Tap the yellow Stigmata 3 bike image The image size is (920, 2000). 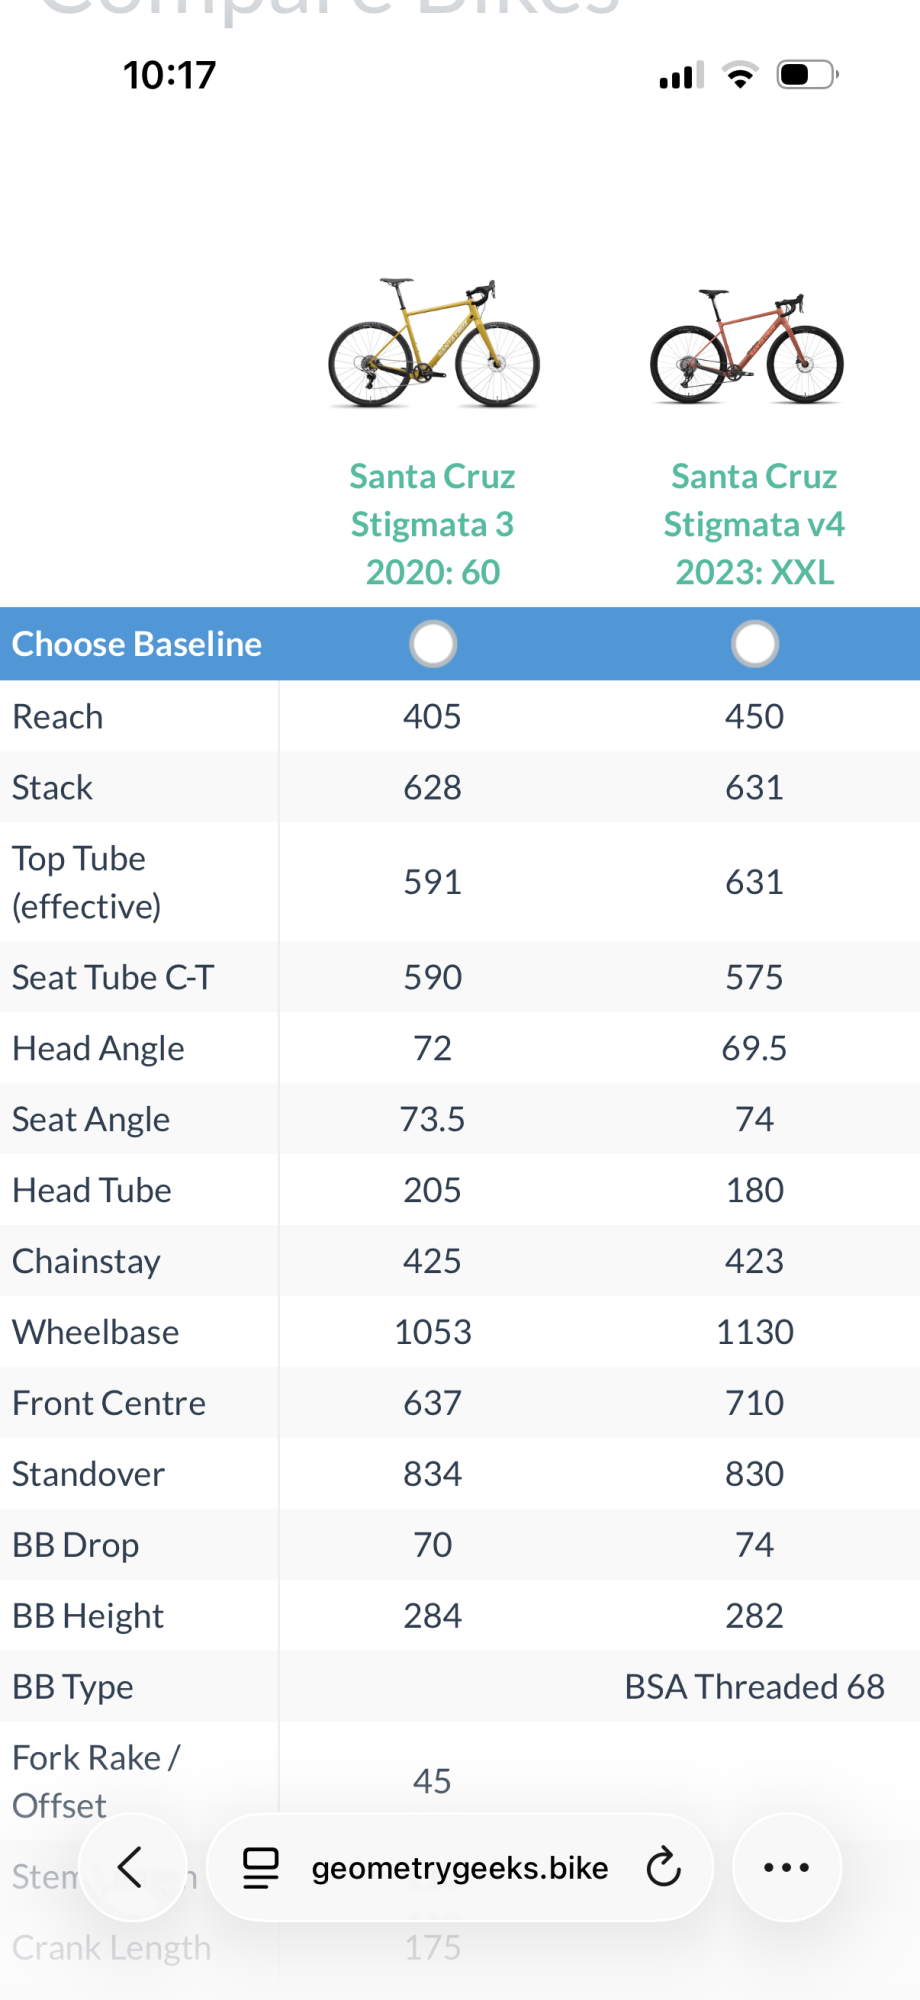[434, 343]
